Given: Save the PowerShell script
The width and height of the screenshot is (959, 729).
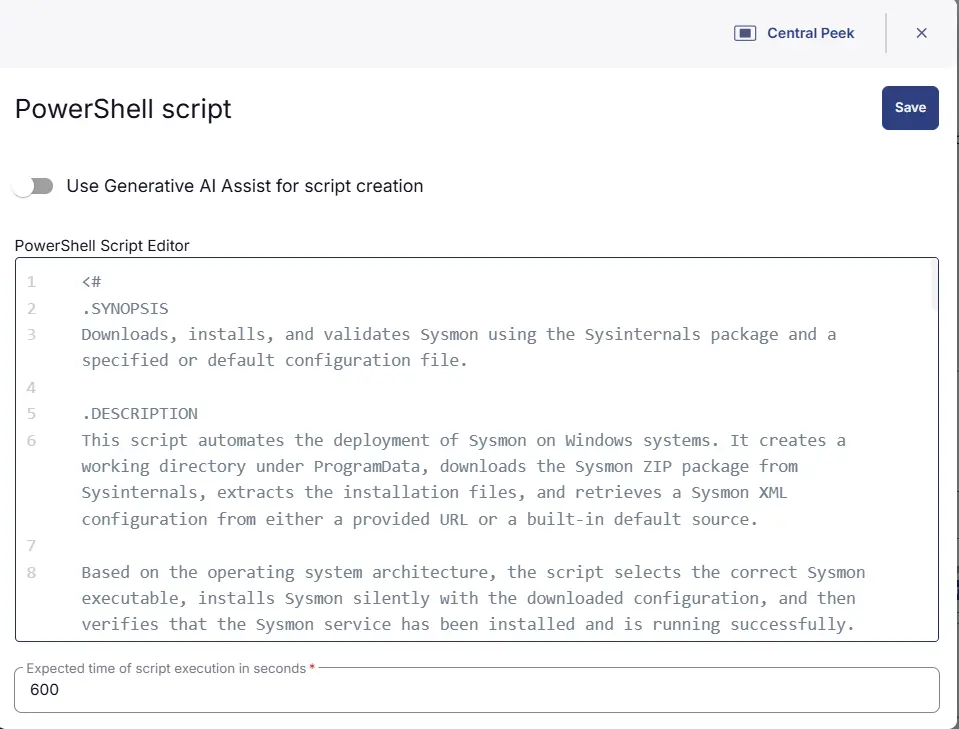Looking at the screenshot, I should (909, 108).
